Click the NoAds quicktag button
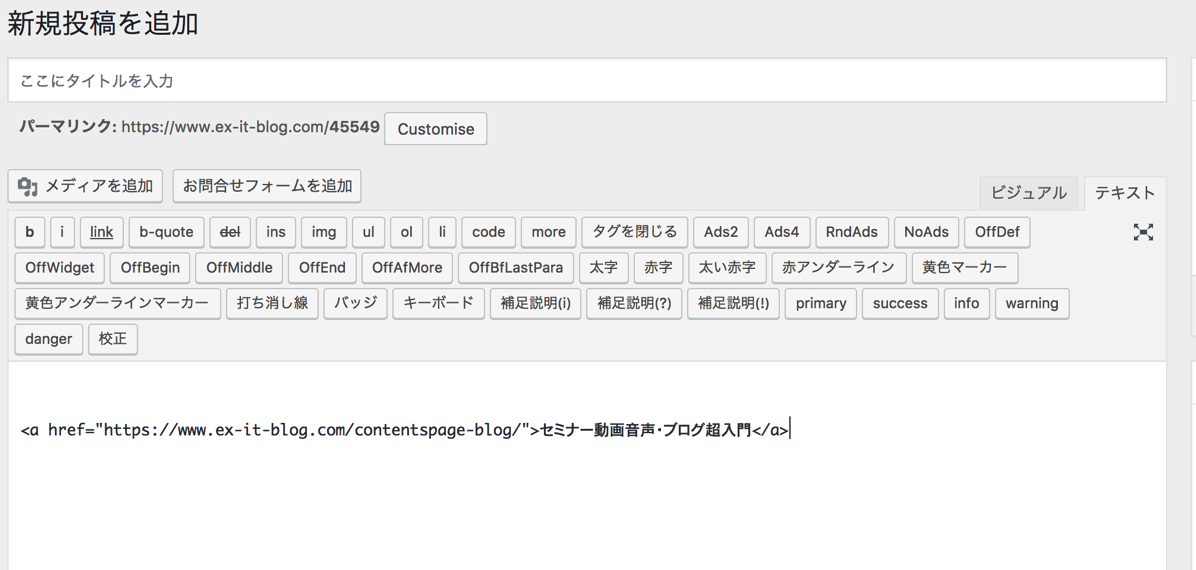The width and height of the screenshot is (1196, 570). (926, 232)
